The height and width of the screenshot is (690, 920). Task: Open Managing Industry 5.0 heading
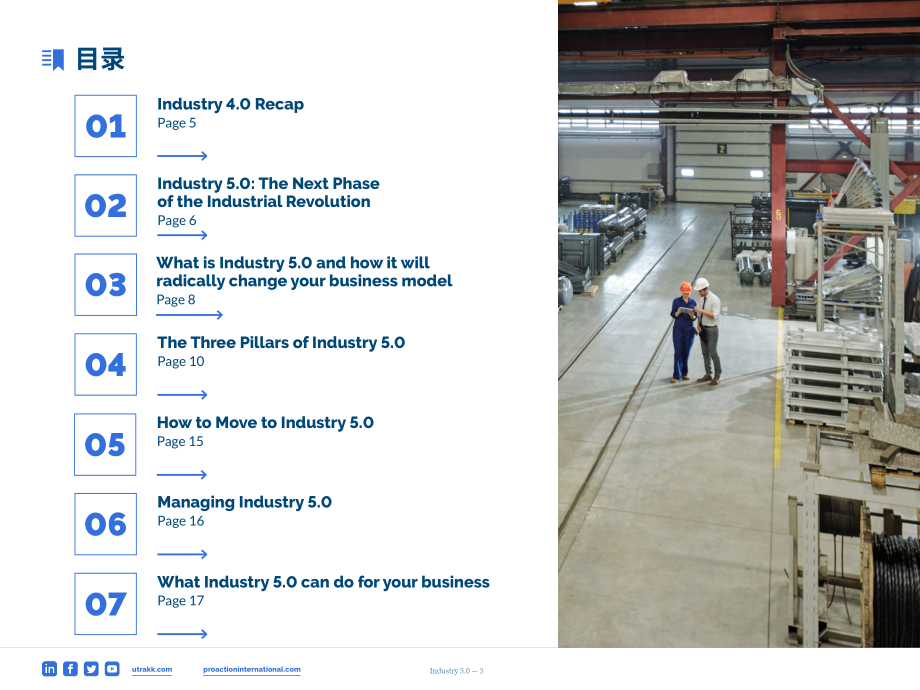pyautogui.click(x=245, y=502)
